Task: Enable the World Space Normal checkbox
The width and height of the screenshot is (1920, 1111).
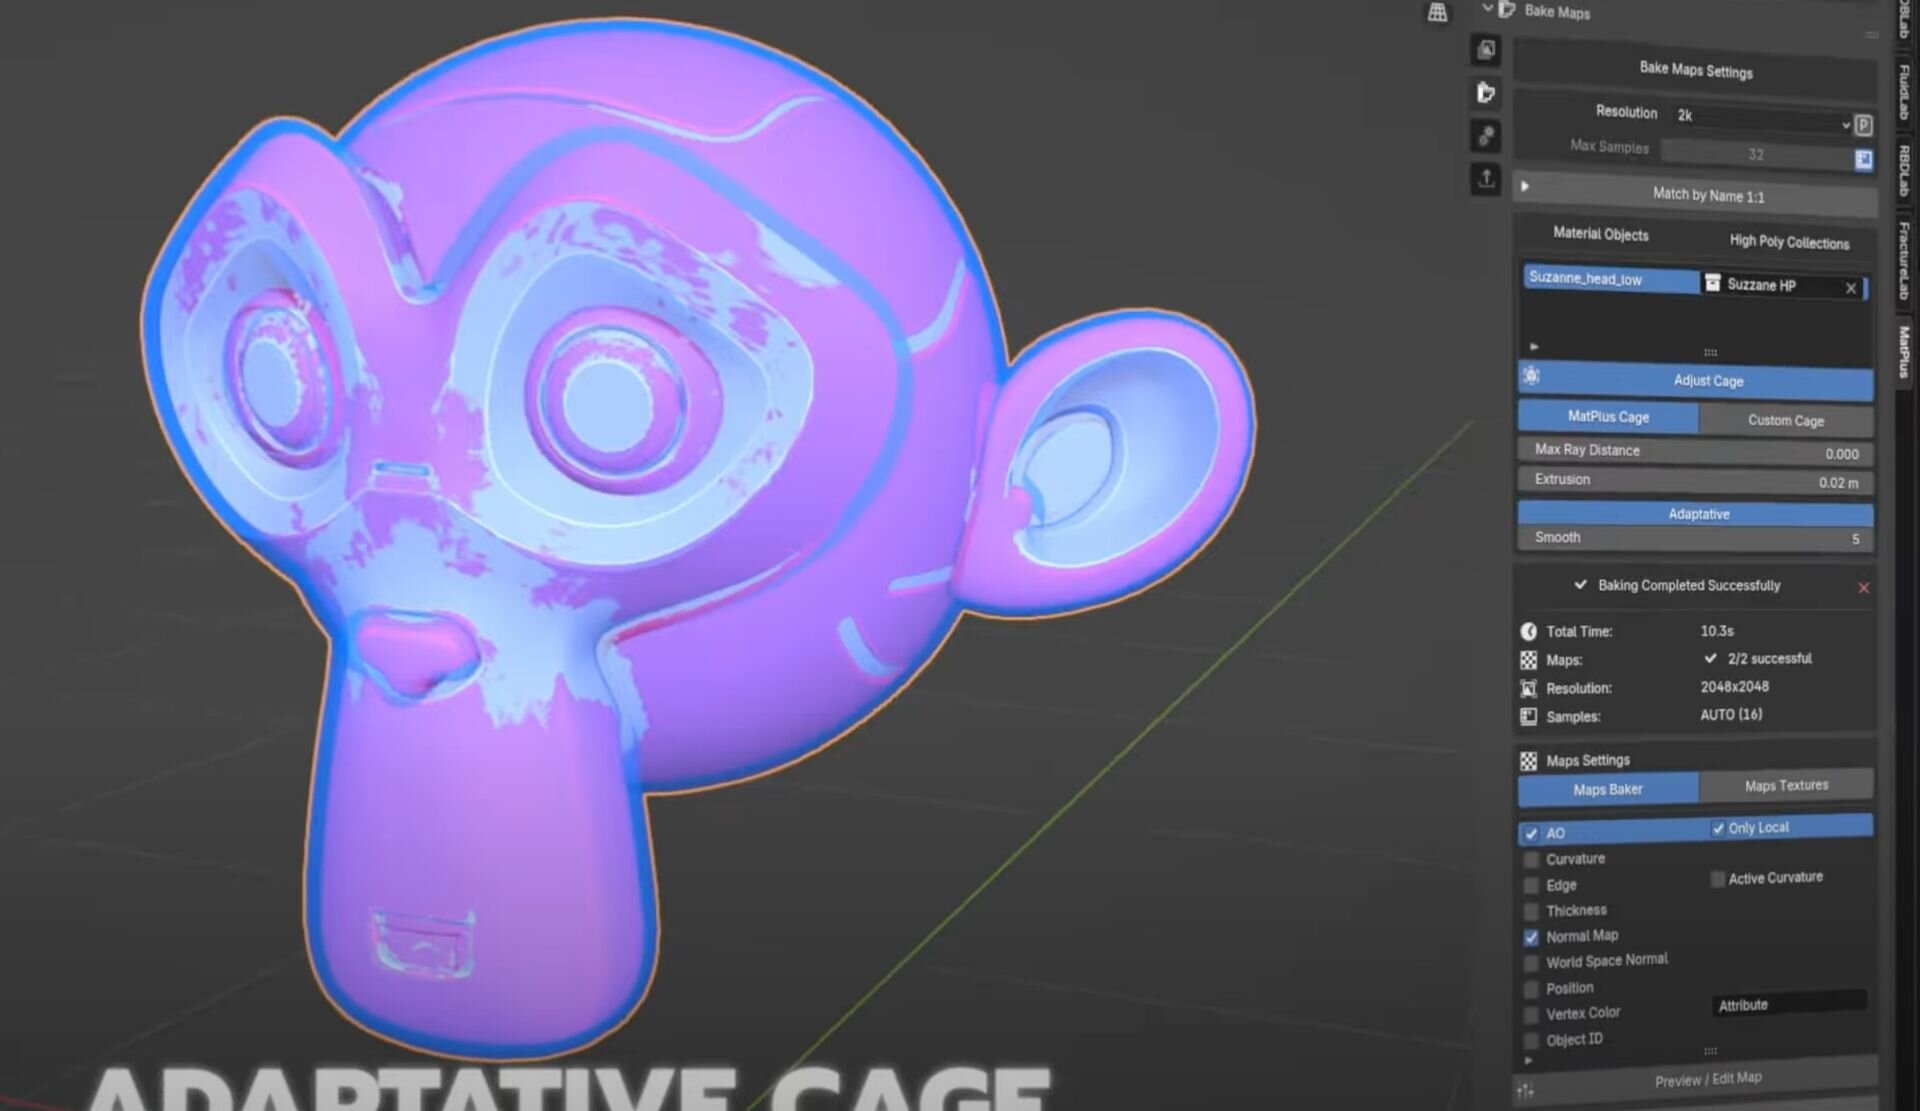Action: click(1531, 963)
